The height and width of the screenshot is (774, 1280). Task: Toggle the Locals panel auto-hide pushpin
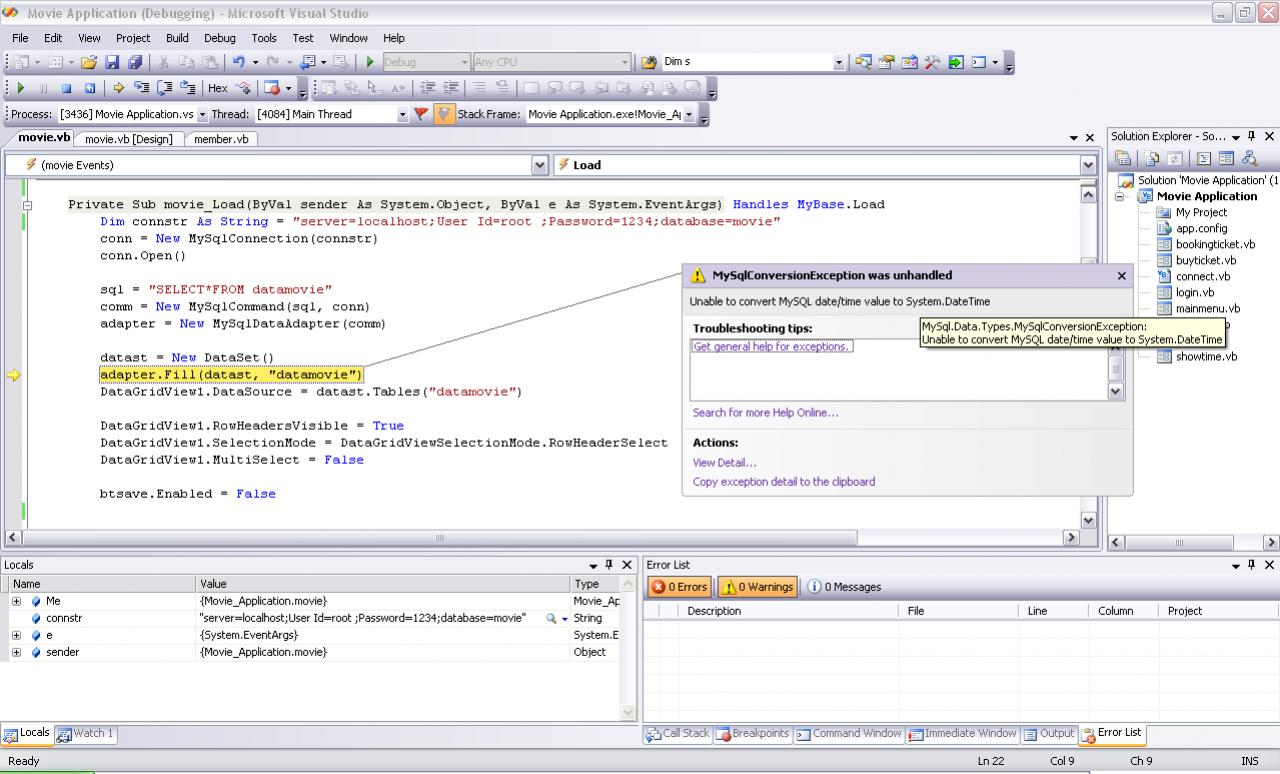[x=609, y=565]
